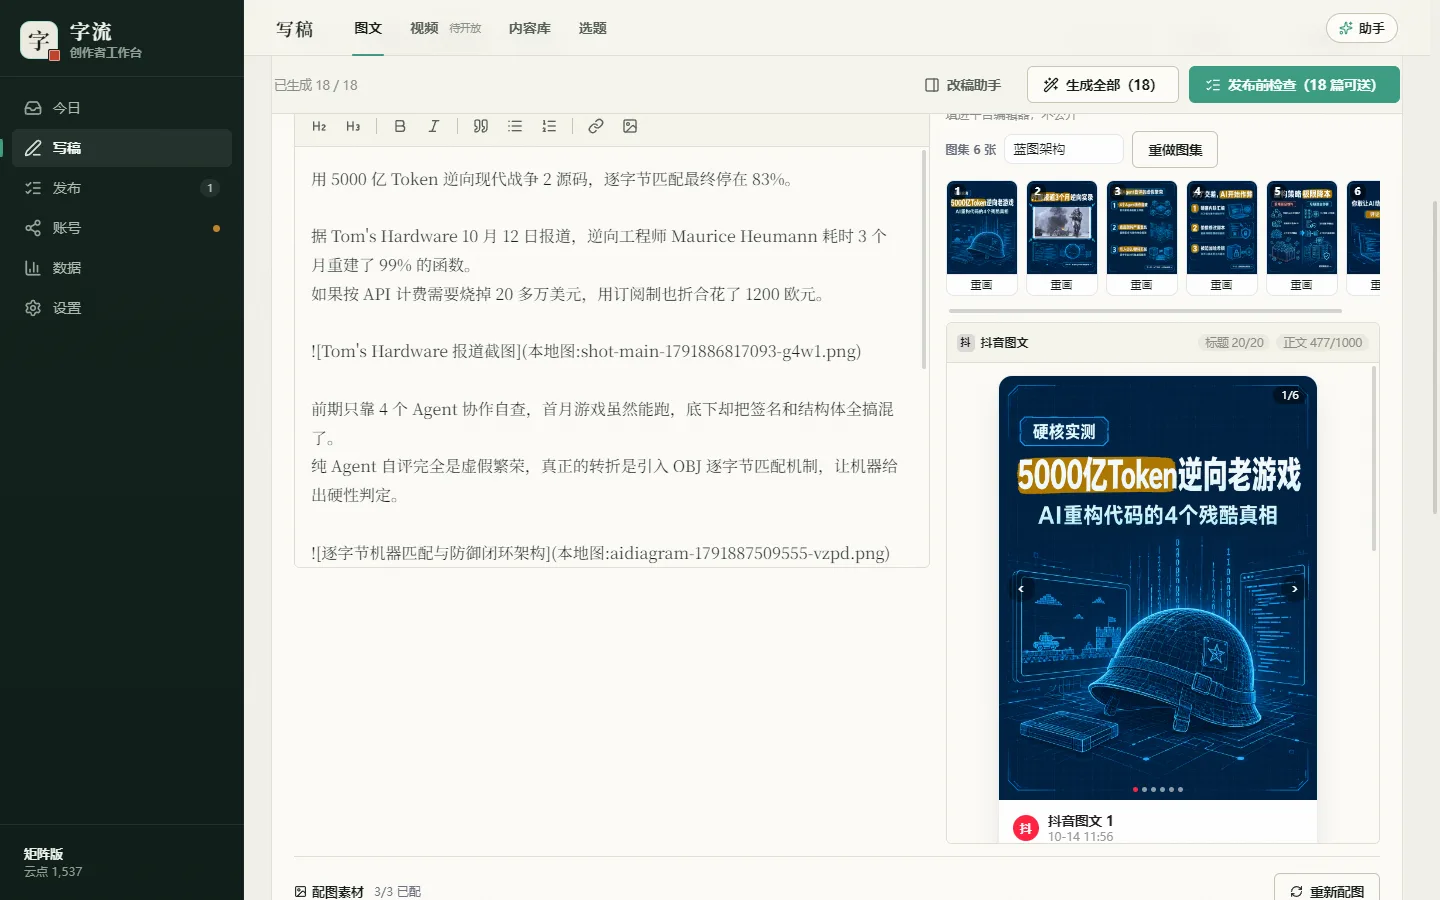Image resolution: width=1440 pixels, height=900 pixels.
Task: Redraw image 3 with 重画
Action: click(x=1142, y=285)
